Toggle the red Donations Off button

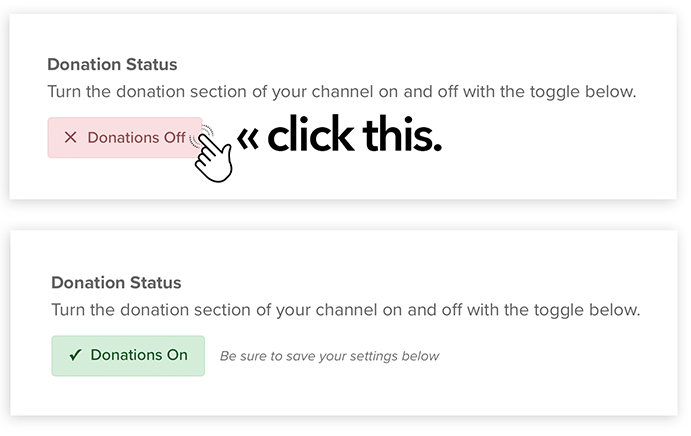(125, 138)
